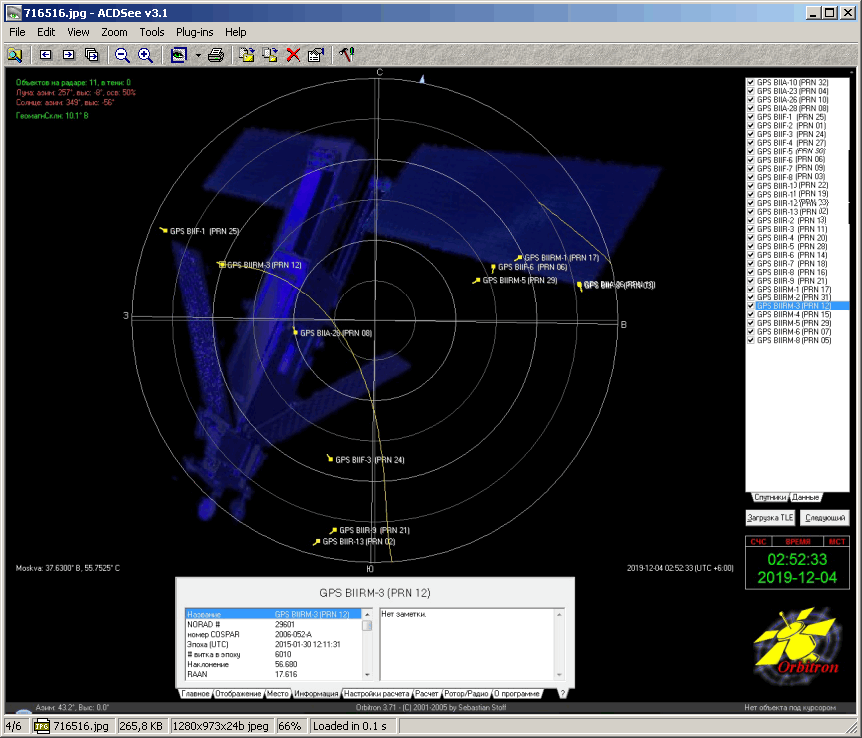Open the view mode dropdown arrow
This screenshot has width=862, height=738.
click(198, 55)
